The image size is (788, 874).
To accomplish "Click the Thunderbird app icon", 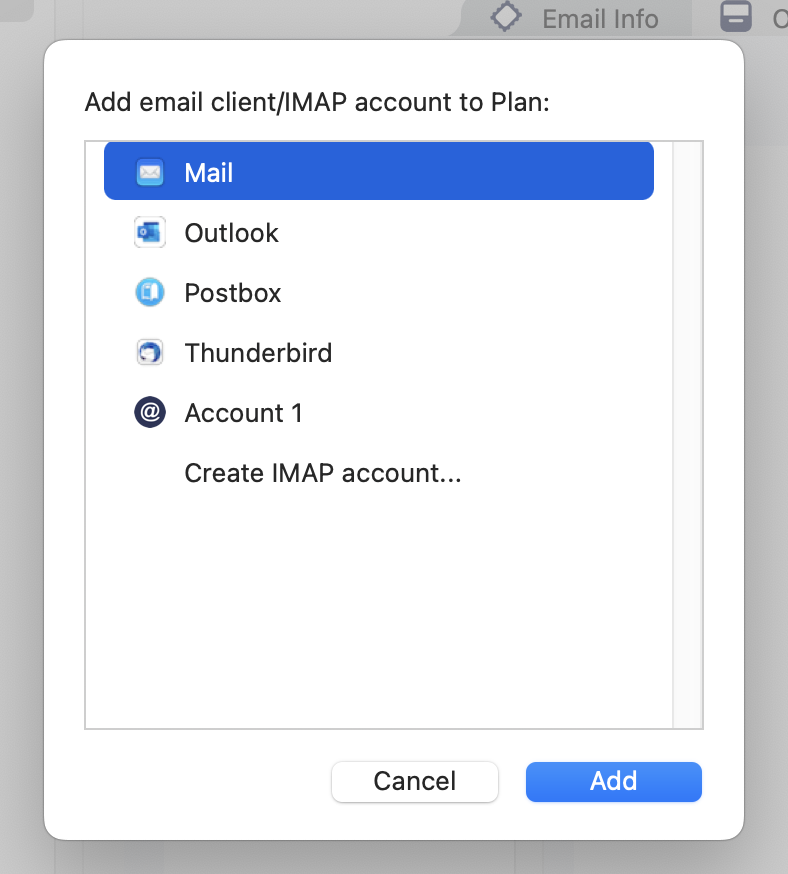I will tap(150, 353).
